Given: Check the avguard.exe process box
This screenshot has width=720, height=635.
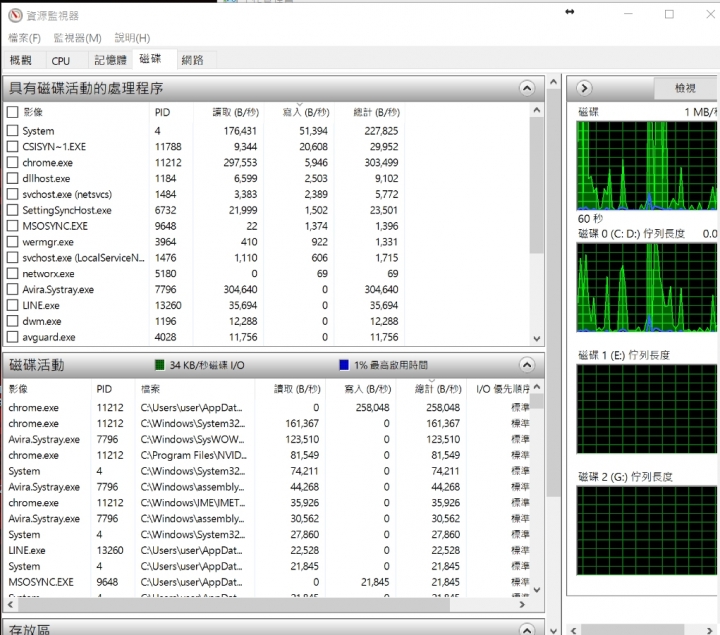Looking at the screenshot, I should (13, 337).
